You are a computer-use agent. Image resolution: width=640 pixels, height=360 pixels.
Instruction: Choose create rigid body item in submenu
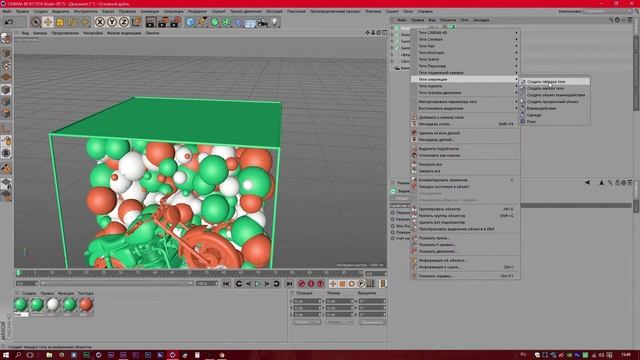click(x=554, y=82)
